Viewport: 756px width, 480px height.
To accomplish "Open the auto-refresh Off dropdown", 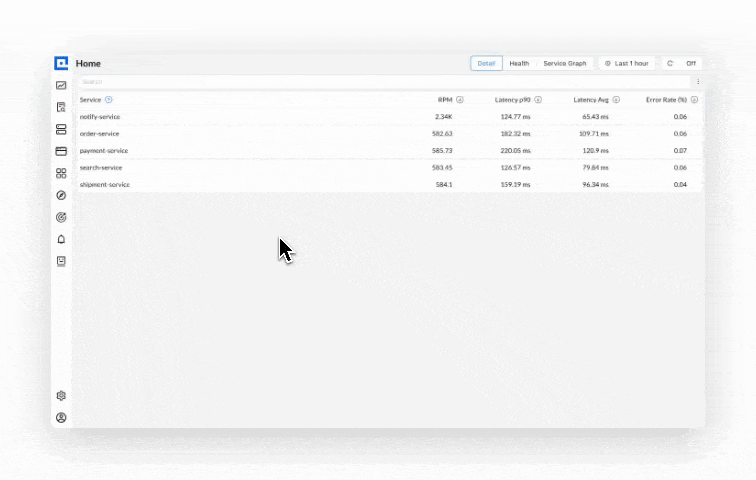I will 691,63.
